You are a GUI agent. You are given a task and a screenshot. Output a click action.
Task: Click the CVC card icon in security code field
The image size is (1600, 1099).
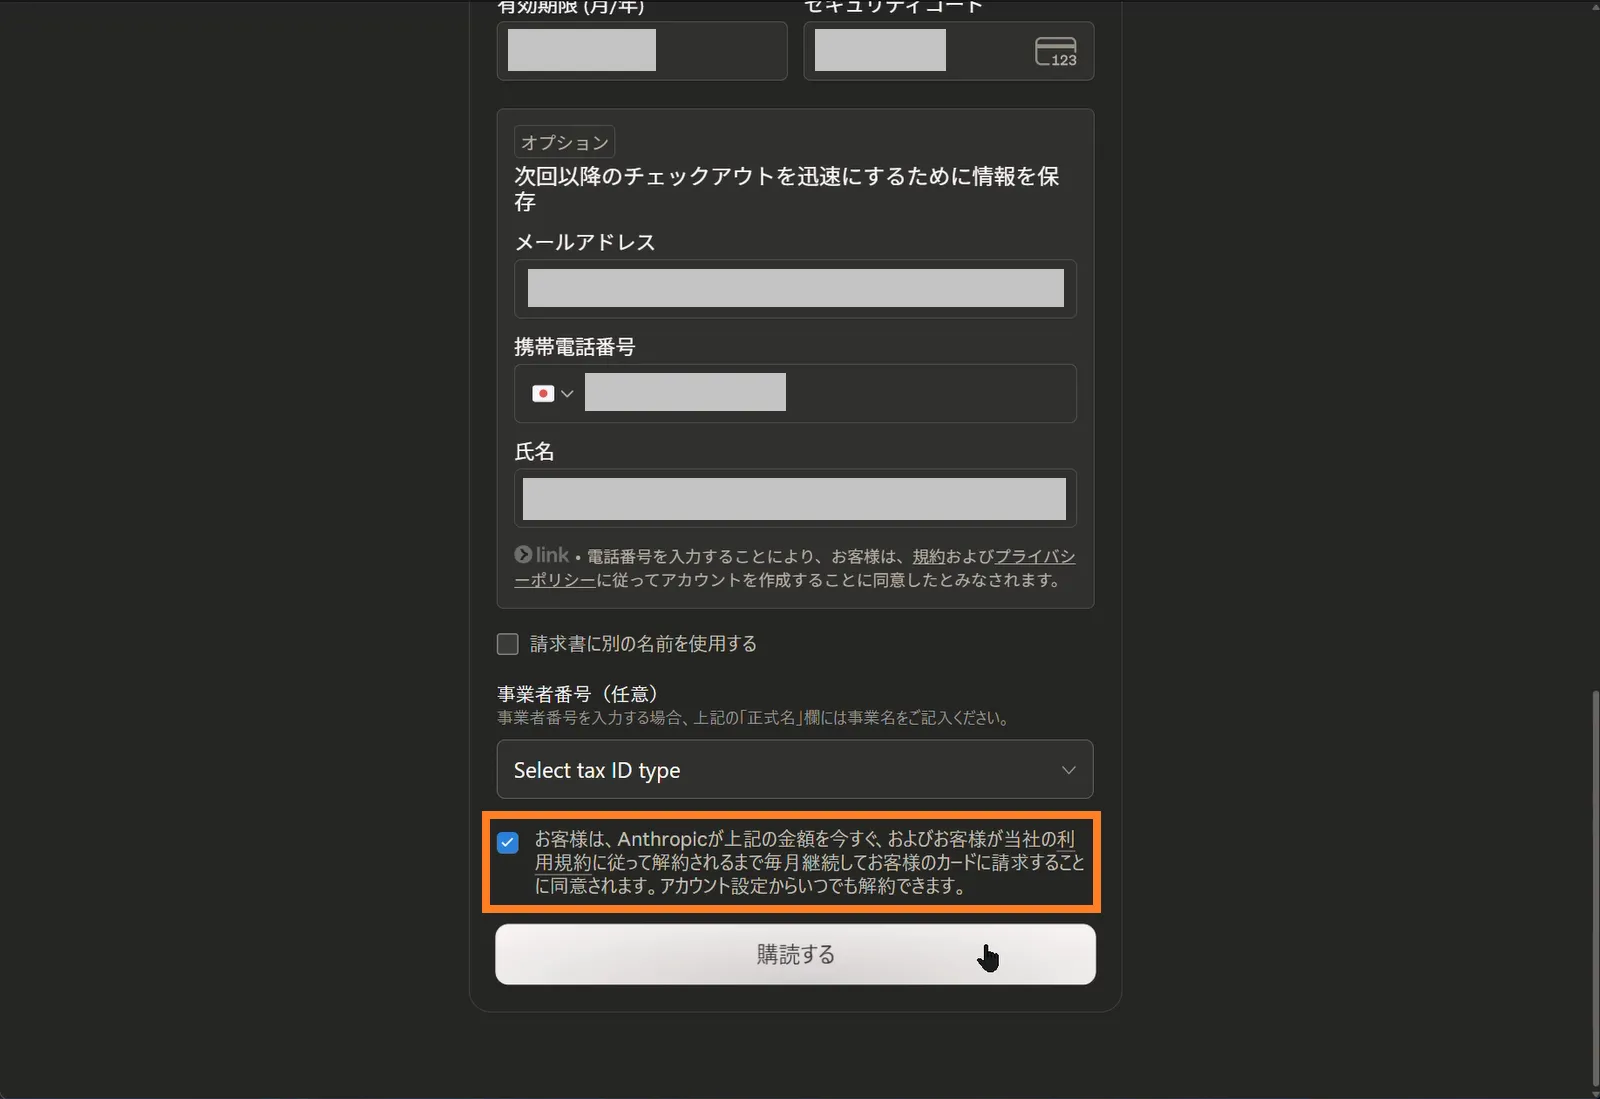click(x=1055, y=52)
